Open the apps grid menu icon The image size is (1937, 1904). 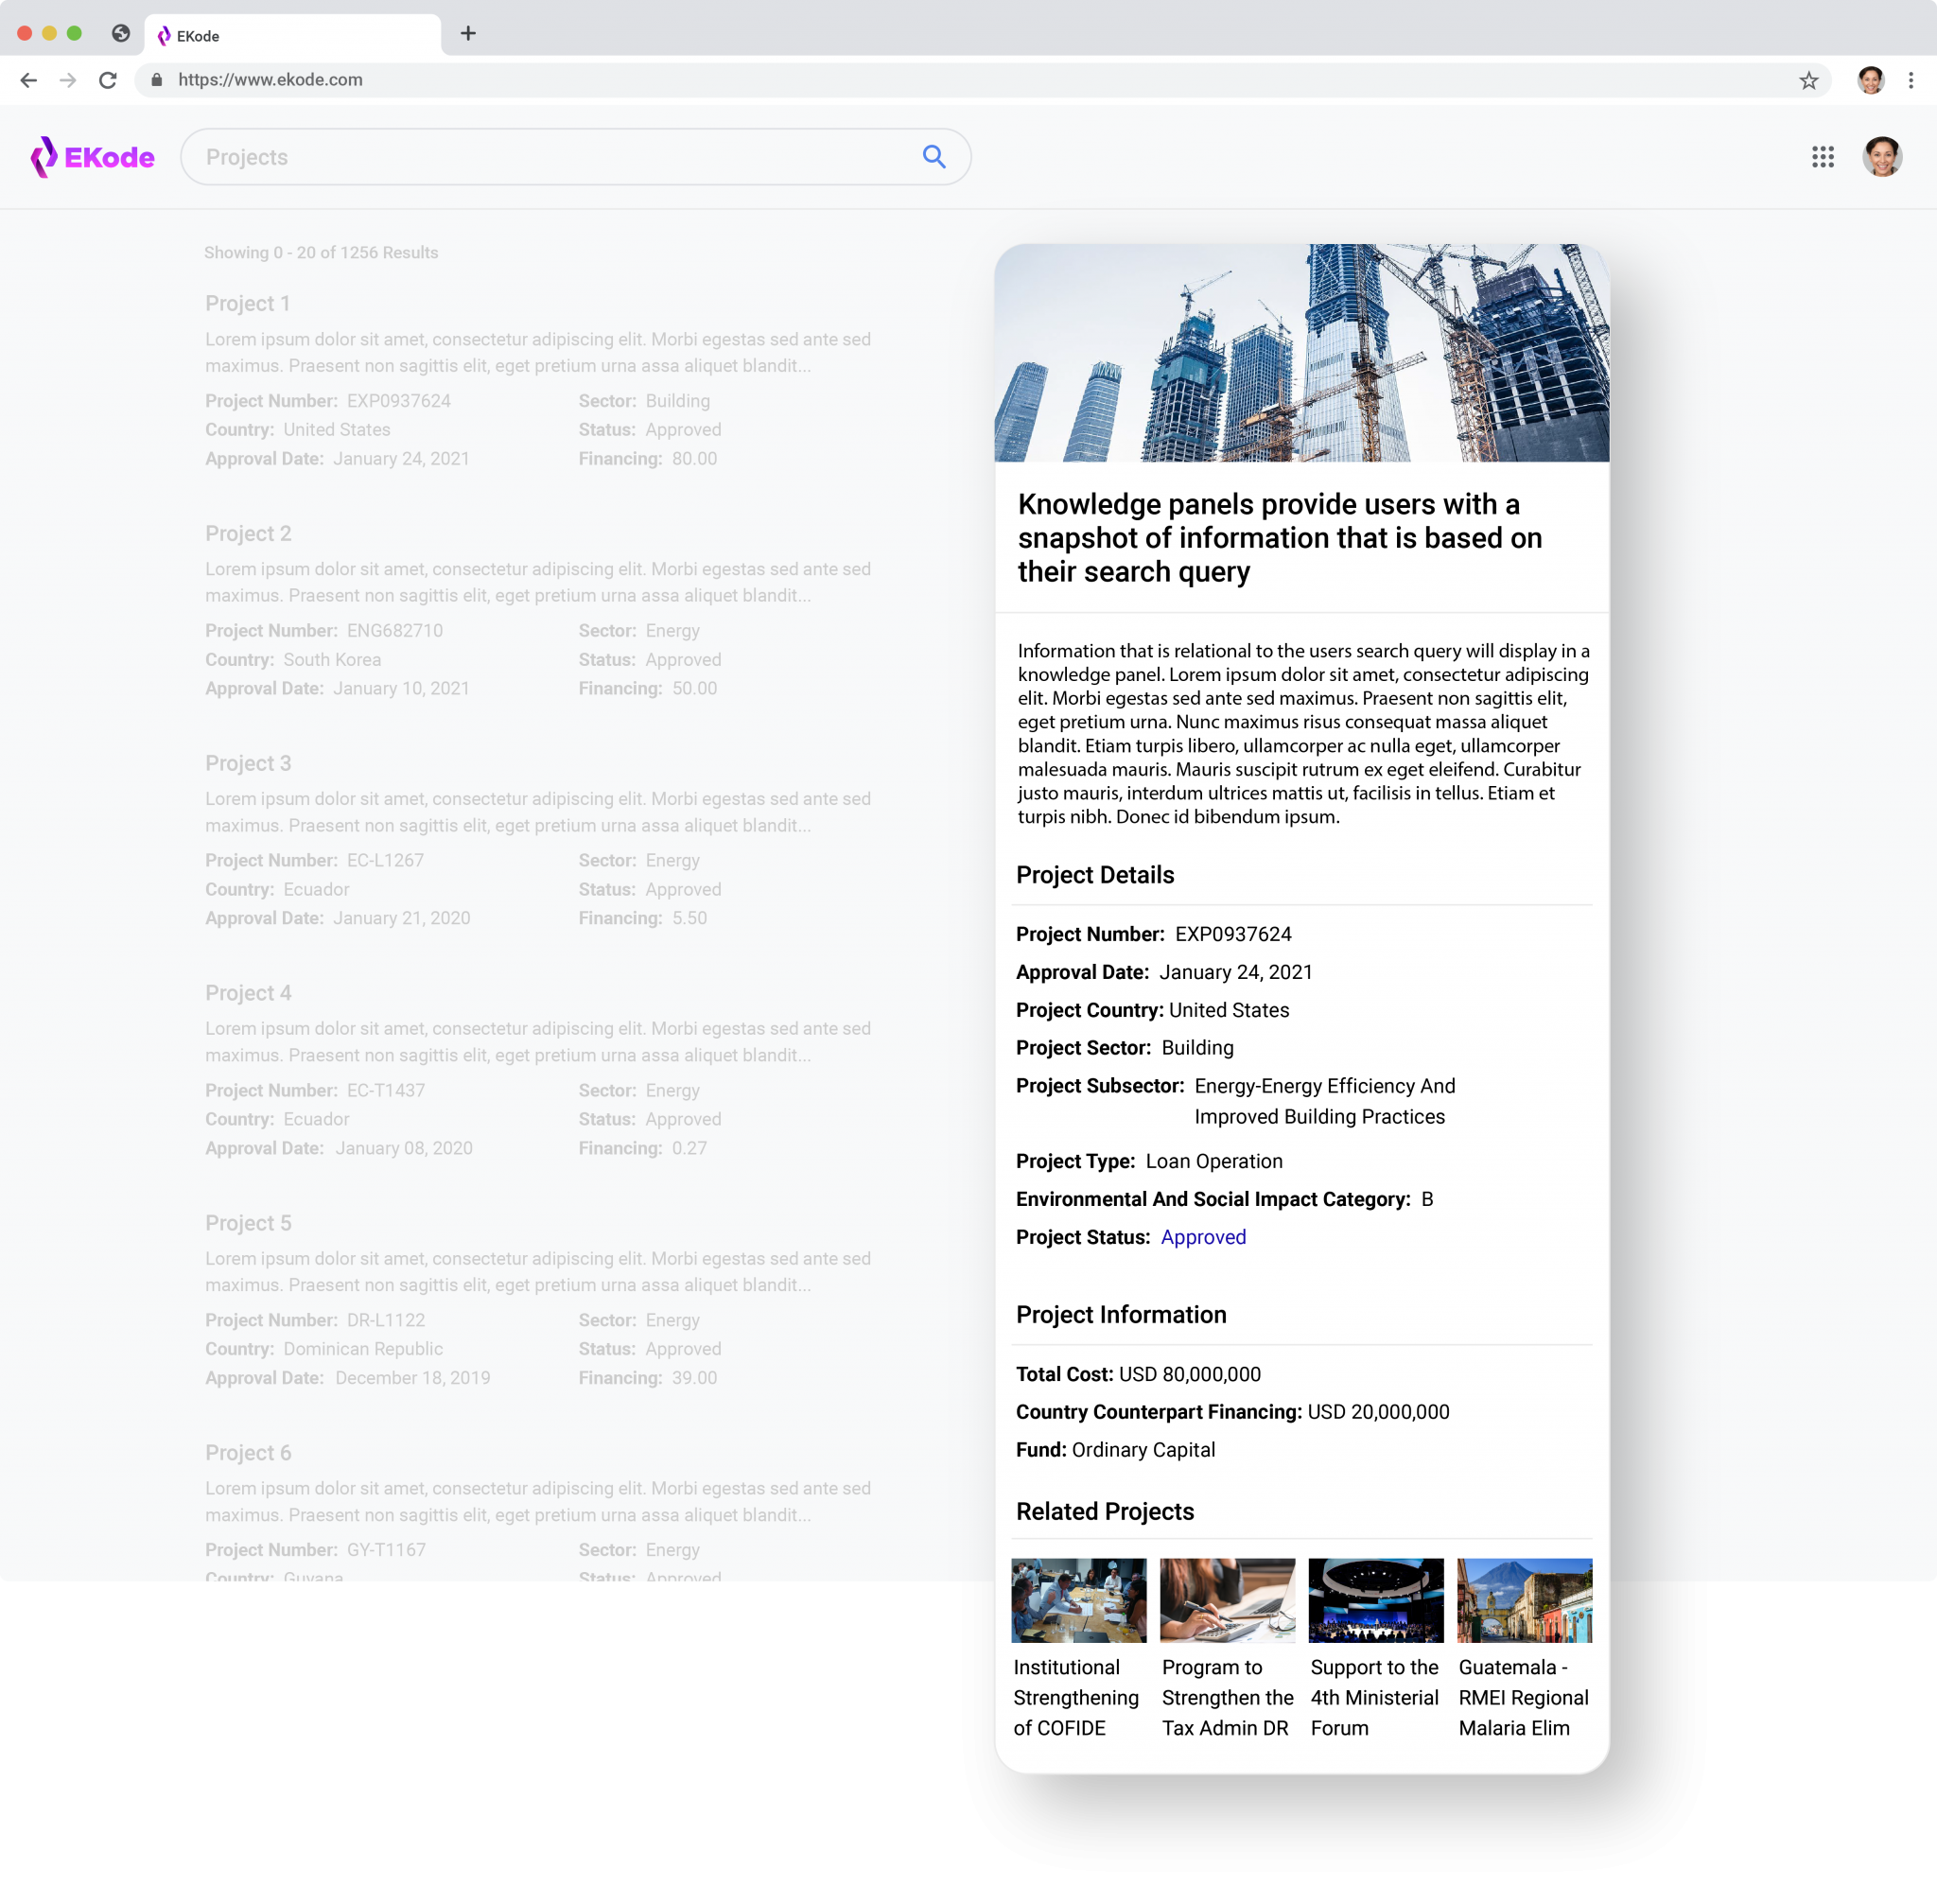tap(1822, 157)
